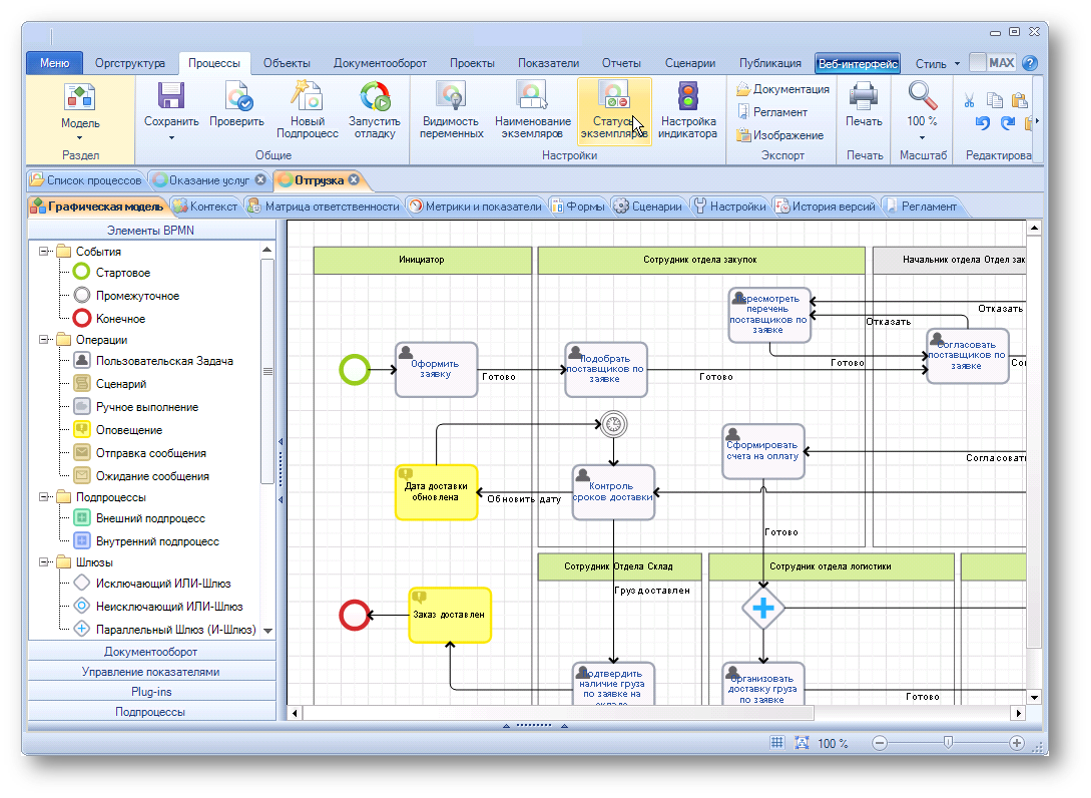Switch to Отчеты ribbon tab
1091x798 pixels.
[x=621, y=63]
